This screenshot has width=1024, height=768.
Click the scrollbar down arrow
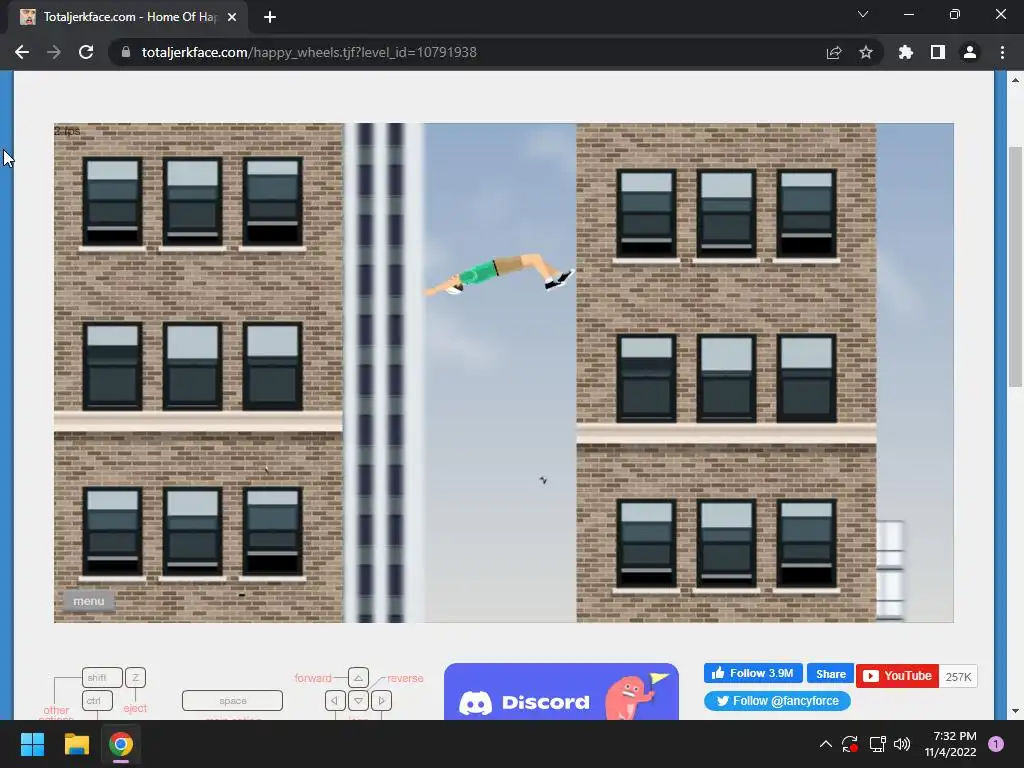1015,711
